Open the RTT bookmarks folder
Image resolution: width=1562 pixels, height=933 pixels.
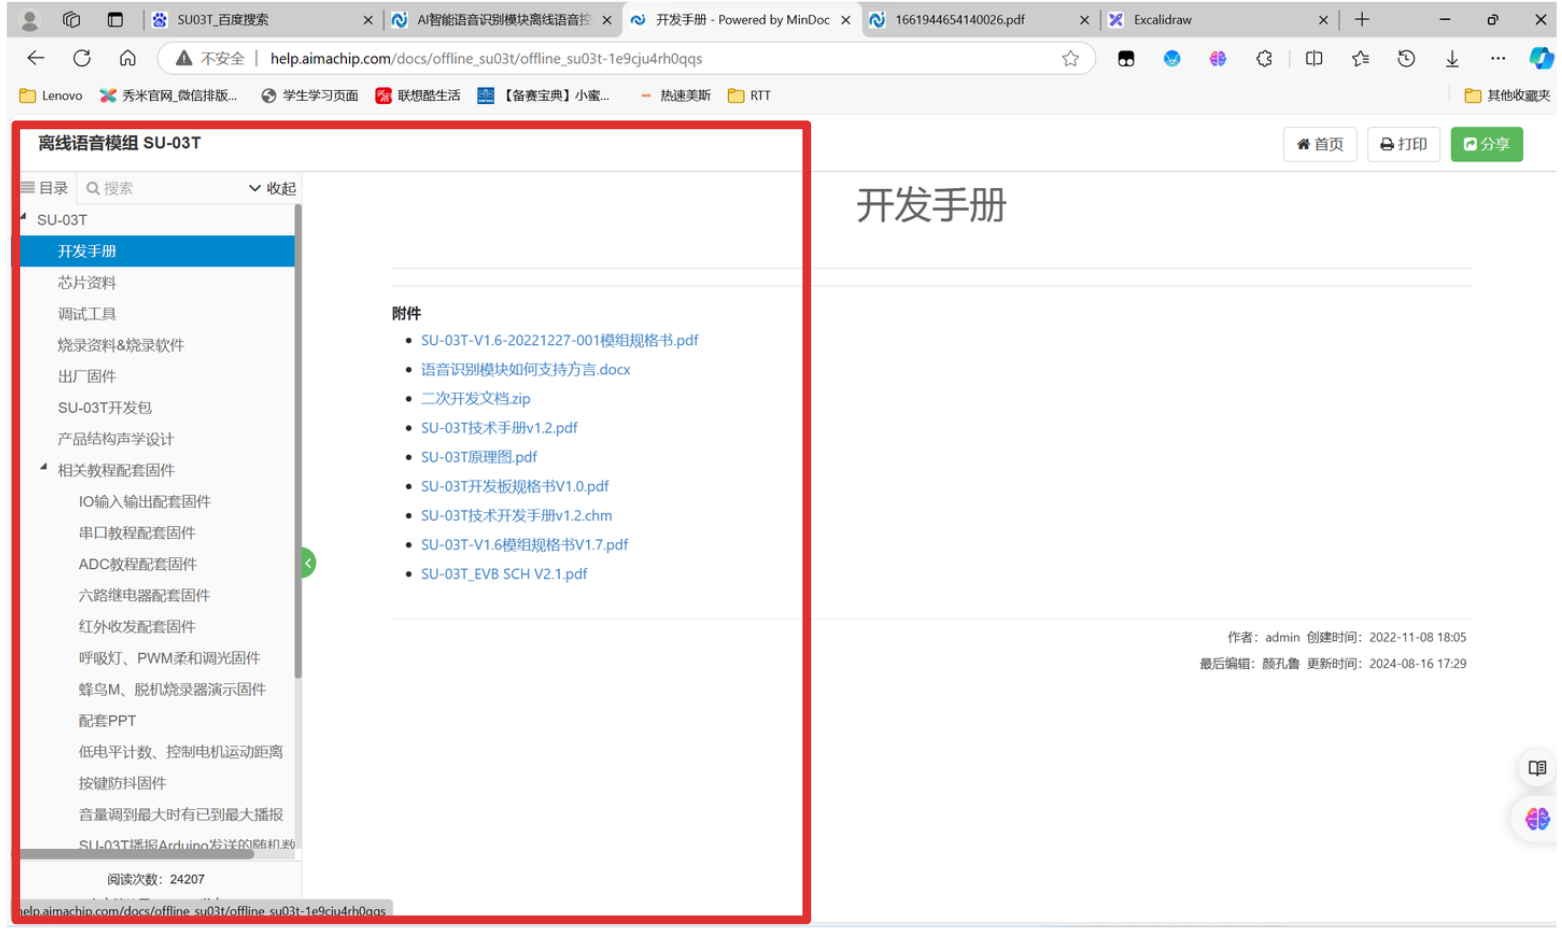click(x=749, y=95)
